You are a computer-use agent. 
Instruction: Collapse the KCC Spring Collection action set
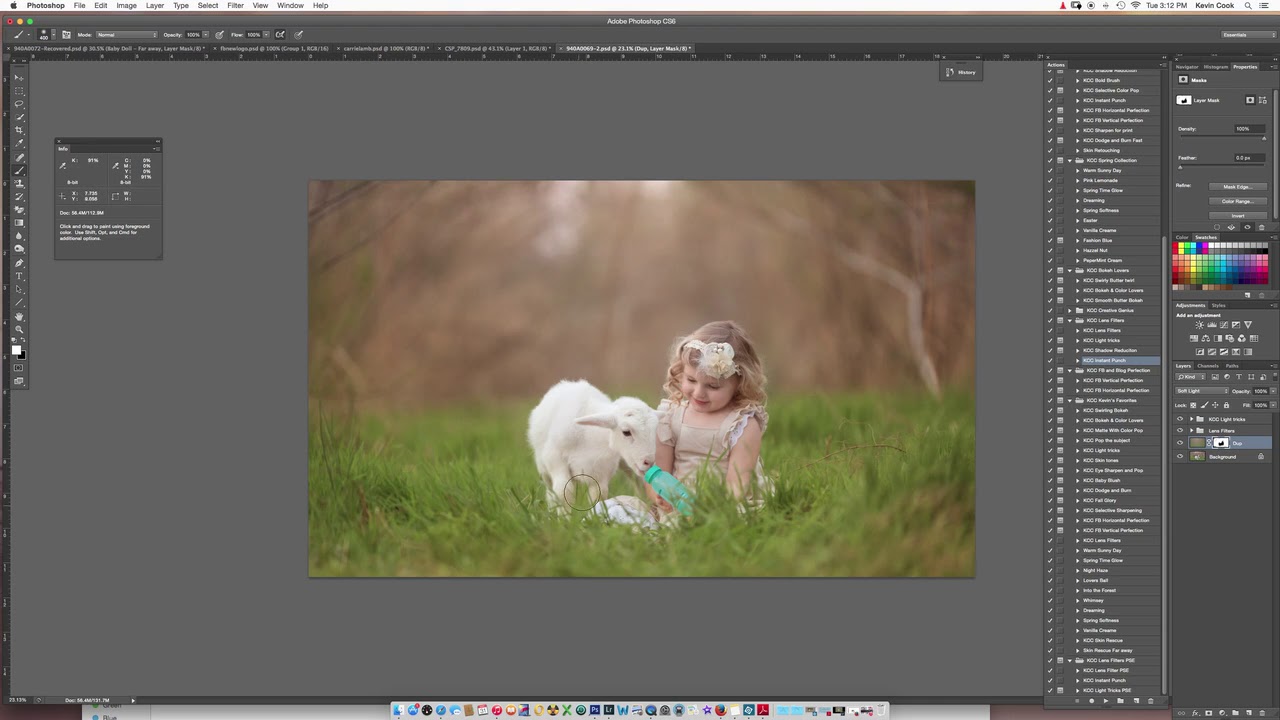click(1070, 160)
